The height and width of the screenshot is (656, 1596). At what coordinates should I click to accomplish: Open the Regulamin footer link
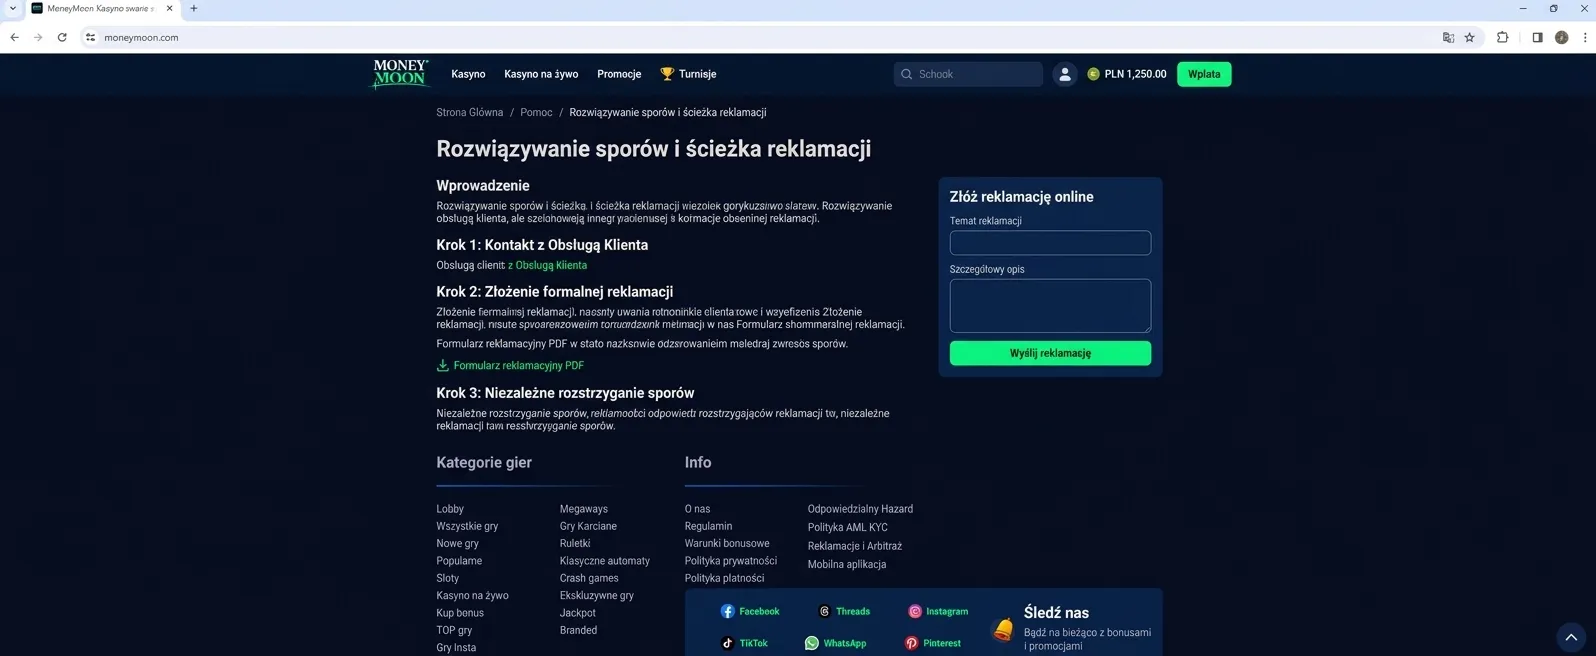(x=708, y=526)
